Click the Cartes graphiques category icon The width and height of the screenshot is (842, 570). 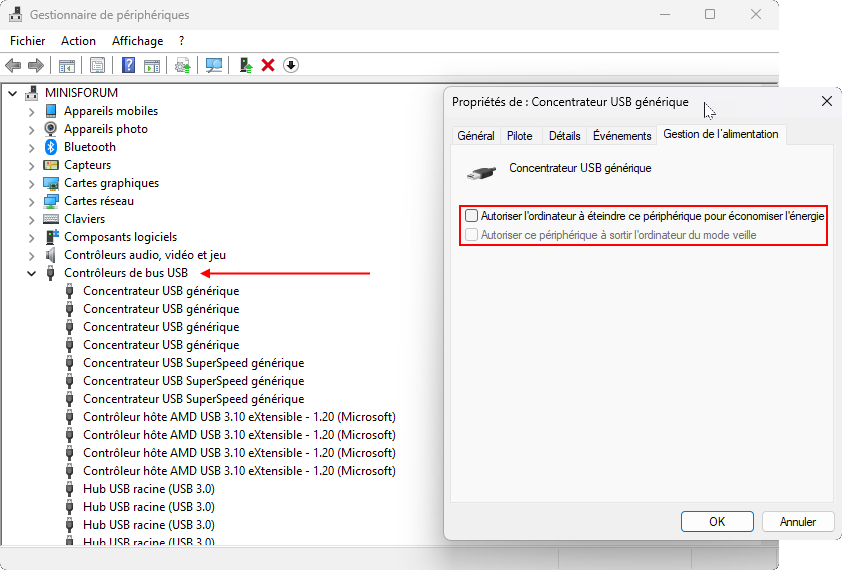click(51, 183)
